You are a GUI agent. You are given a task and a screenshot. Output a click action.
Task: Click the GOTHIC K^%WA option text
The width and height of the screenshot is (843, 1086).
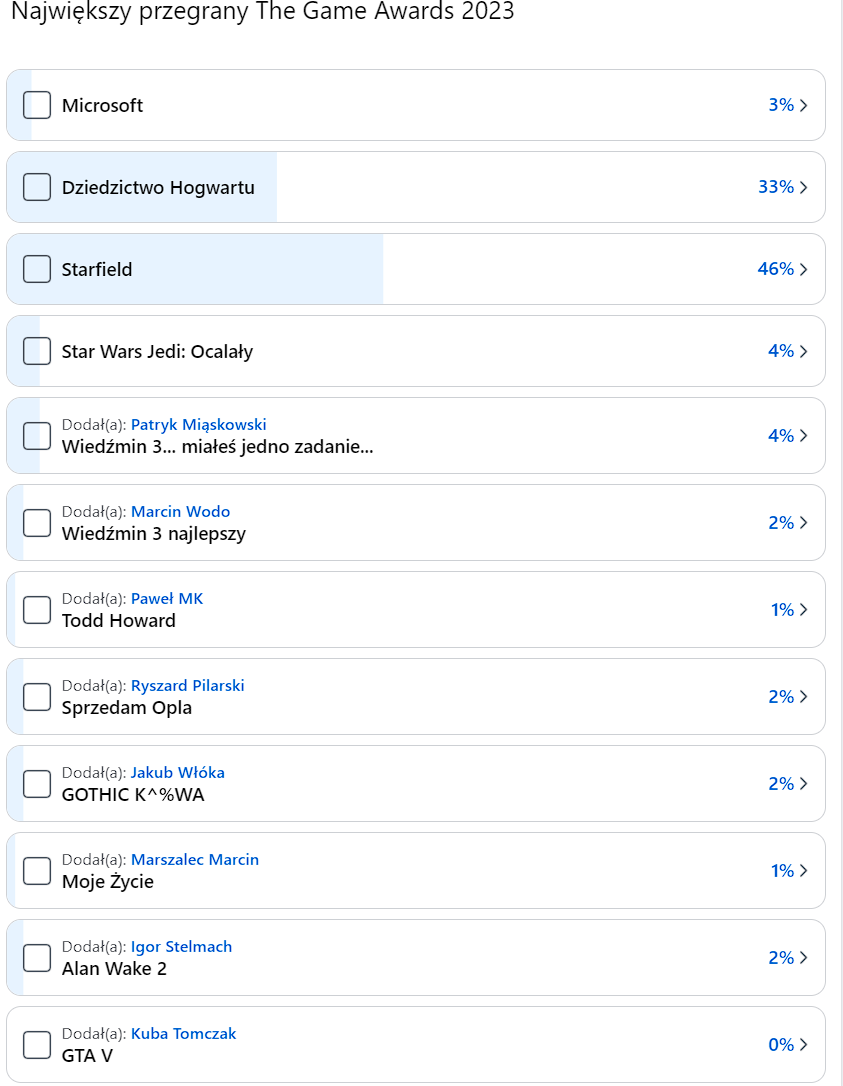133,795
